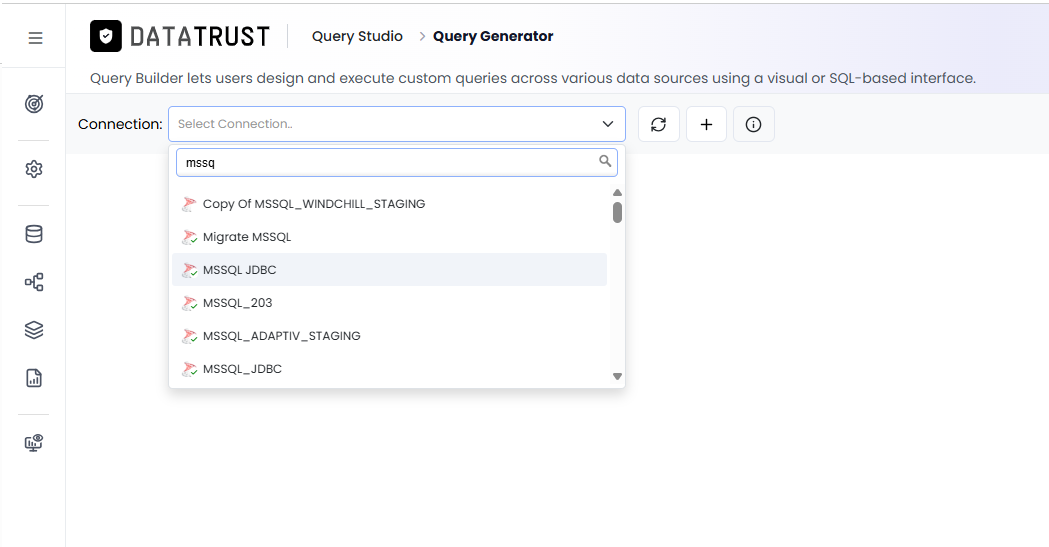Click the MSSQL_JDBC database icon
Screen dimensions: 1049x547
[x=189, y=369]
